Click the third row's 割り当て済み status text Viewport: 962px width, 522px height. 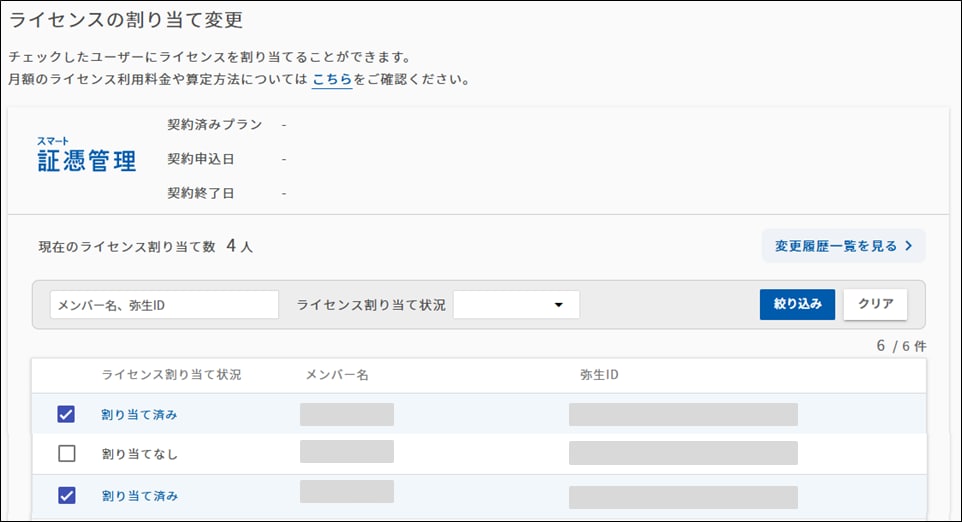(139, 495)
